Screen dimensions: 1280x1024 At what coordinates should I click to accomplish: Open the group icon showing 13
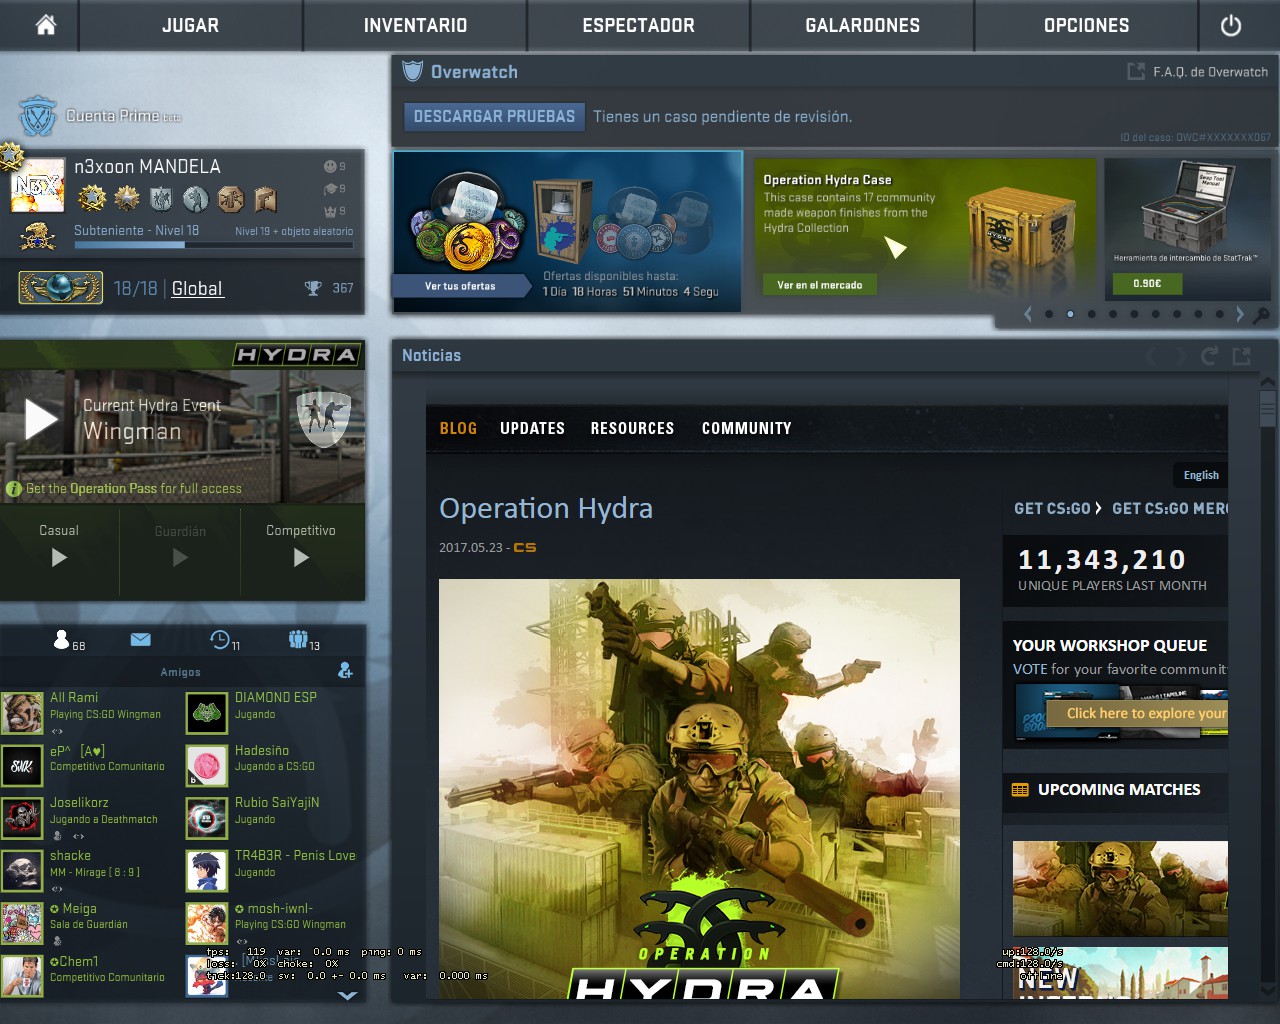point(298,638)
